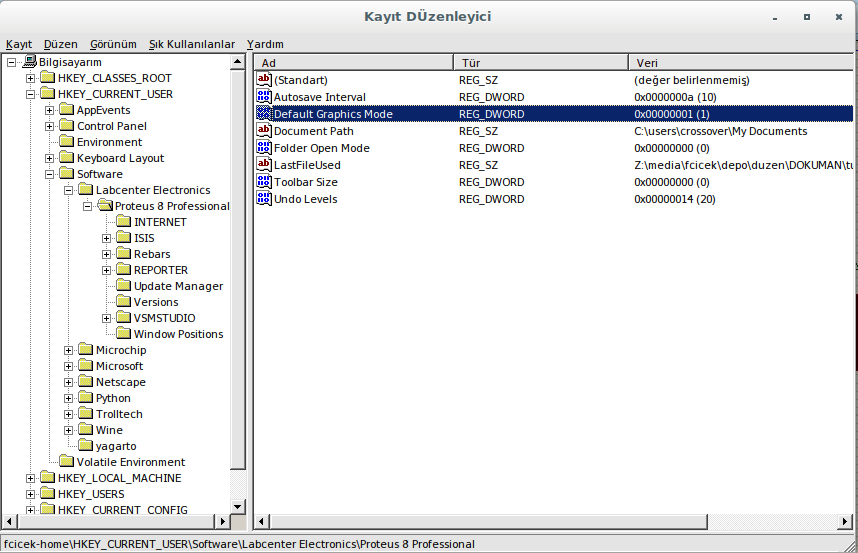This screenshot has width=858, height=553.
Task: Expand the Wine key
Action: [68, 430]
